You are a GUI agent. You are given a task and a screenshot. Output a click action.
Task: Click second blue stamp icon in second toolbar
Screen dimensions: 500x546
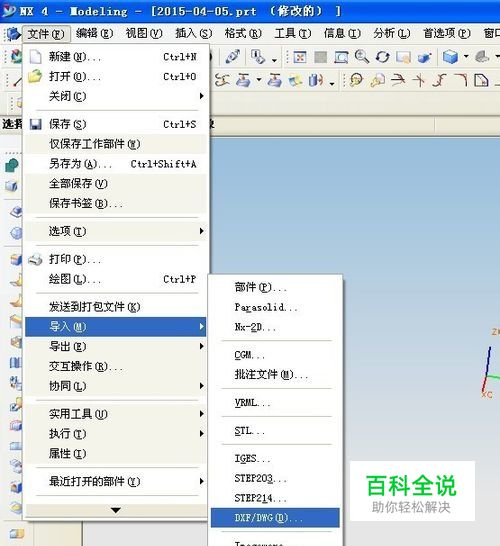click(275, 80)
